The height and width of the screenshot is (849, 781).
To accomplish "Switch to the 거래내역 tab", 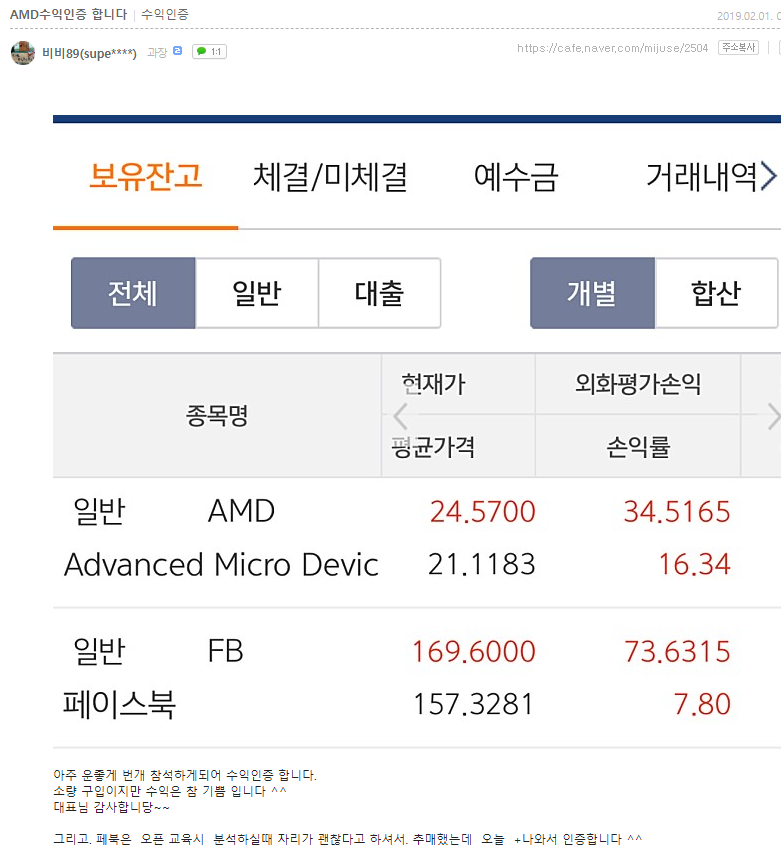I will tap(701, 177).
